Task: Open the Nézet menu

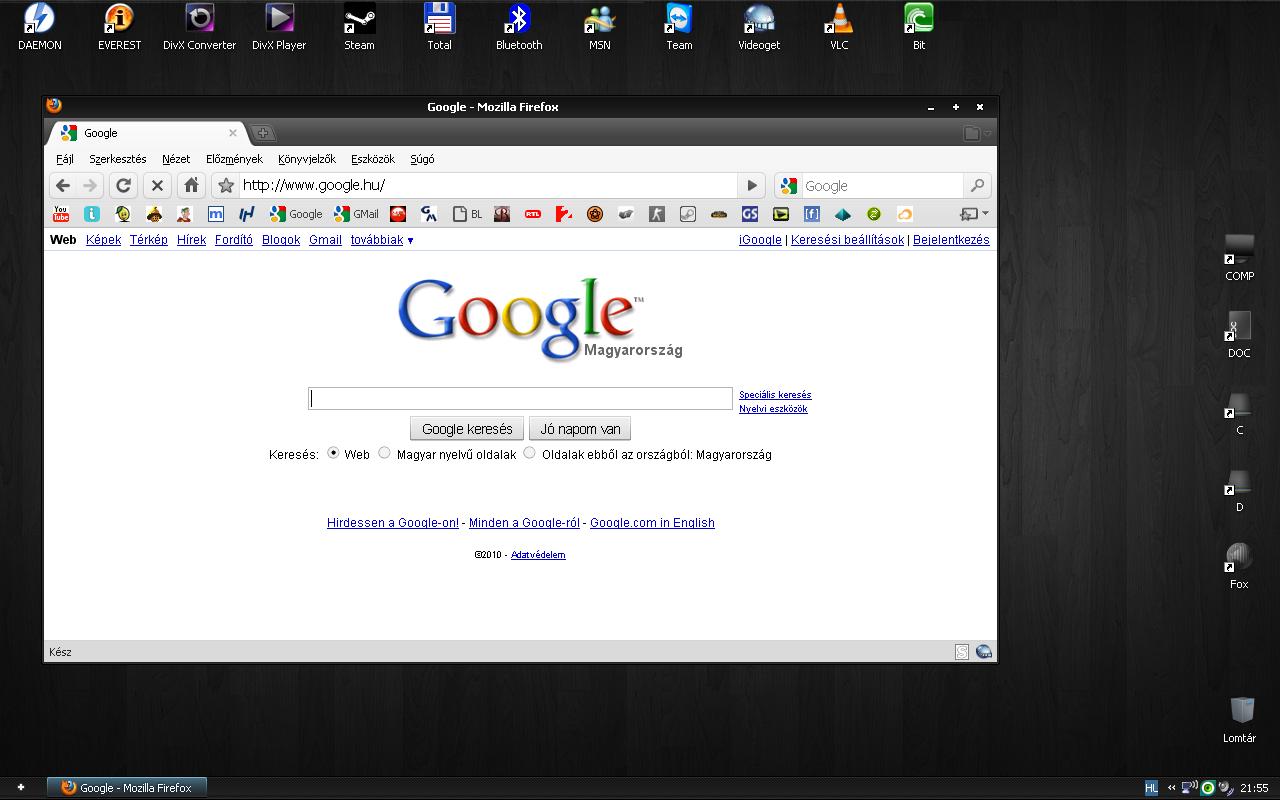Action: point(176,159)
